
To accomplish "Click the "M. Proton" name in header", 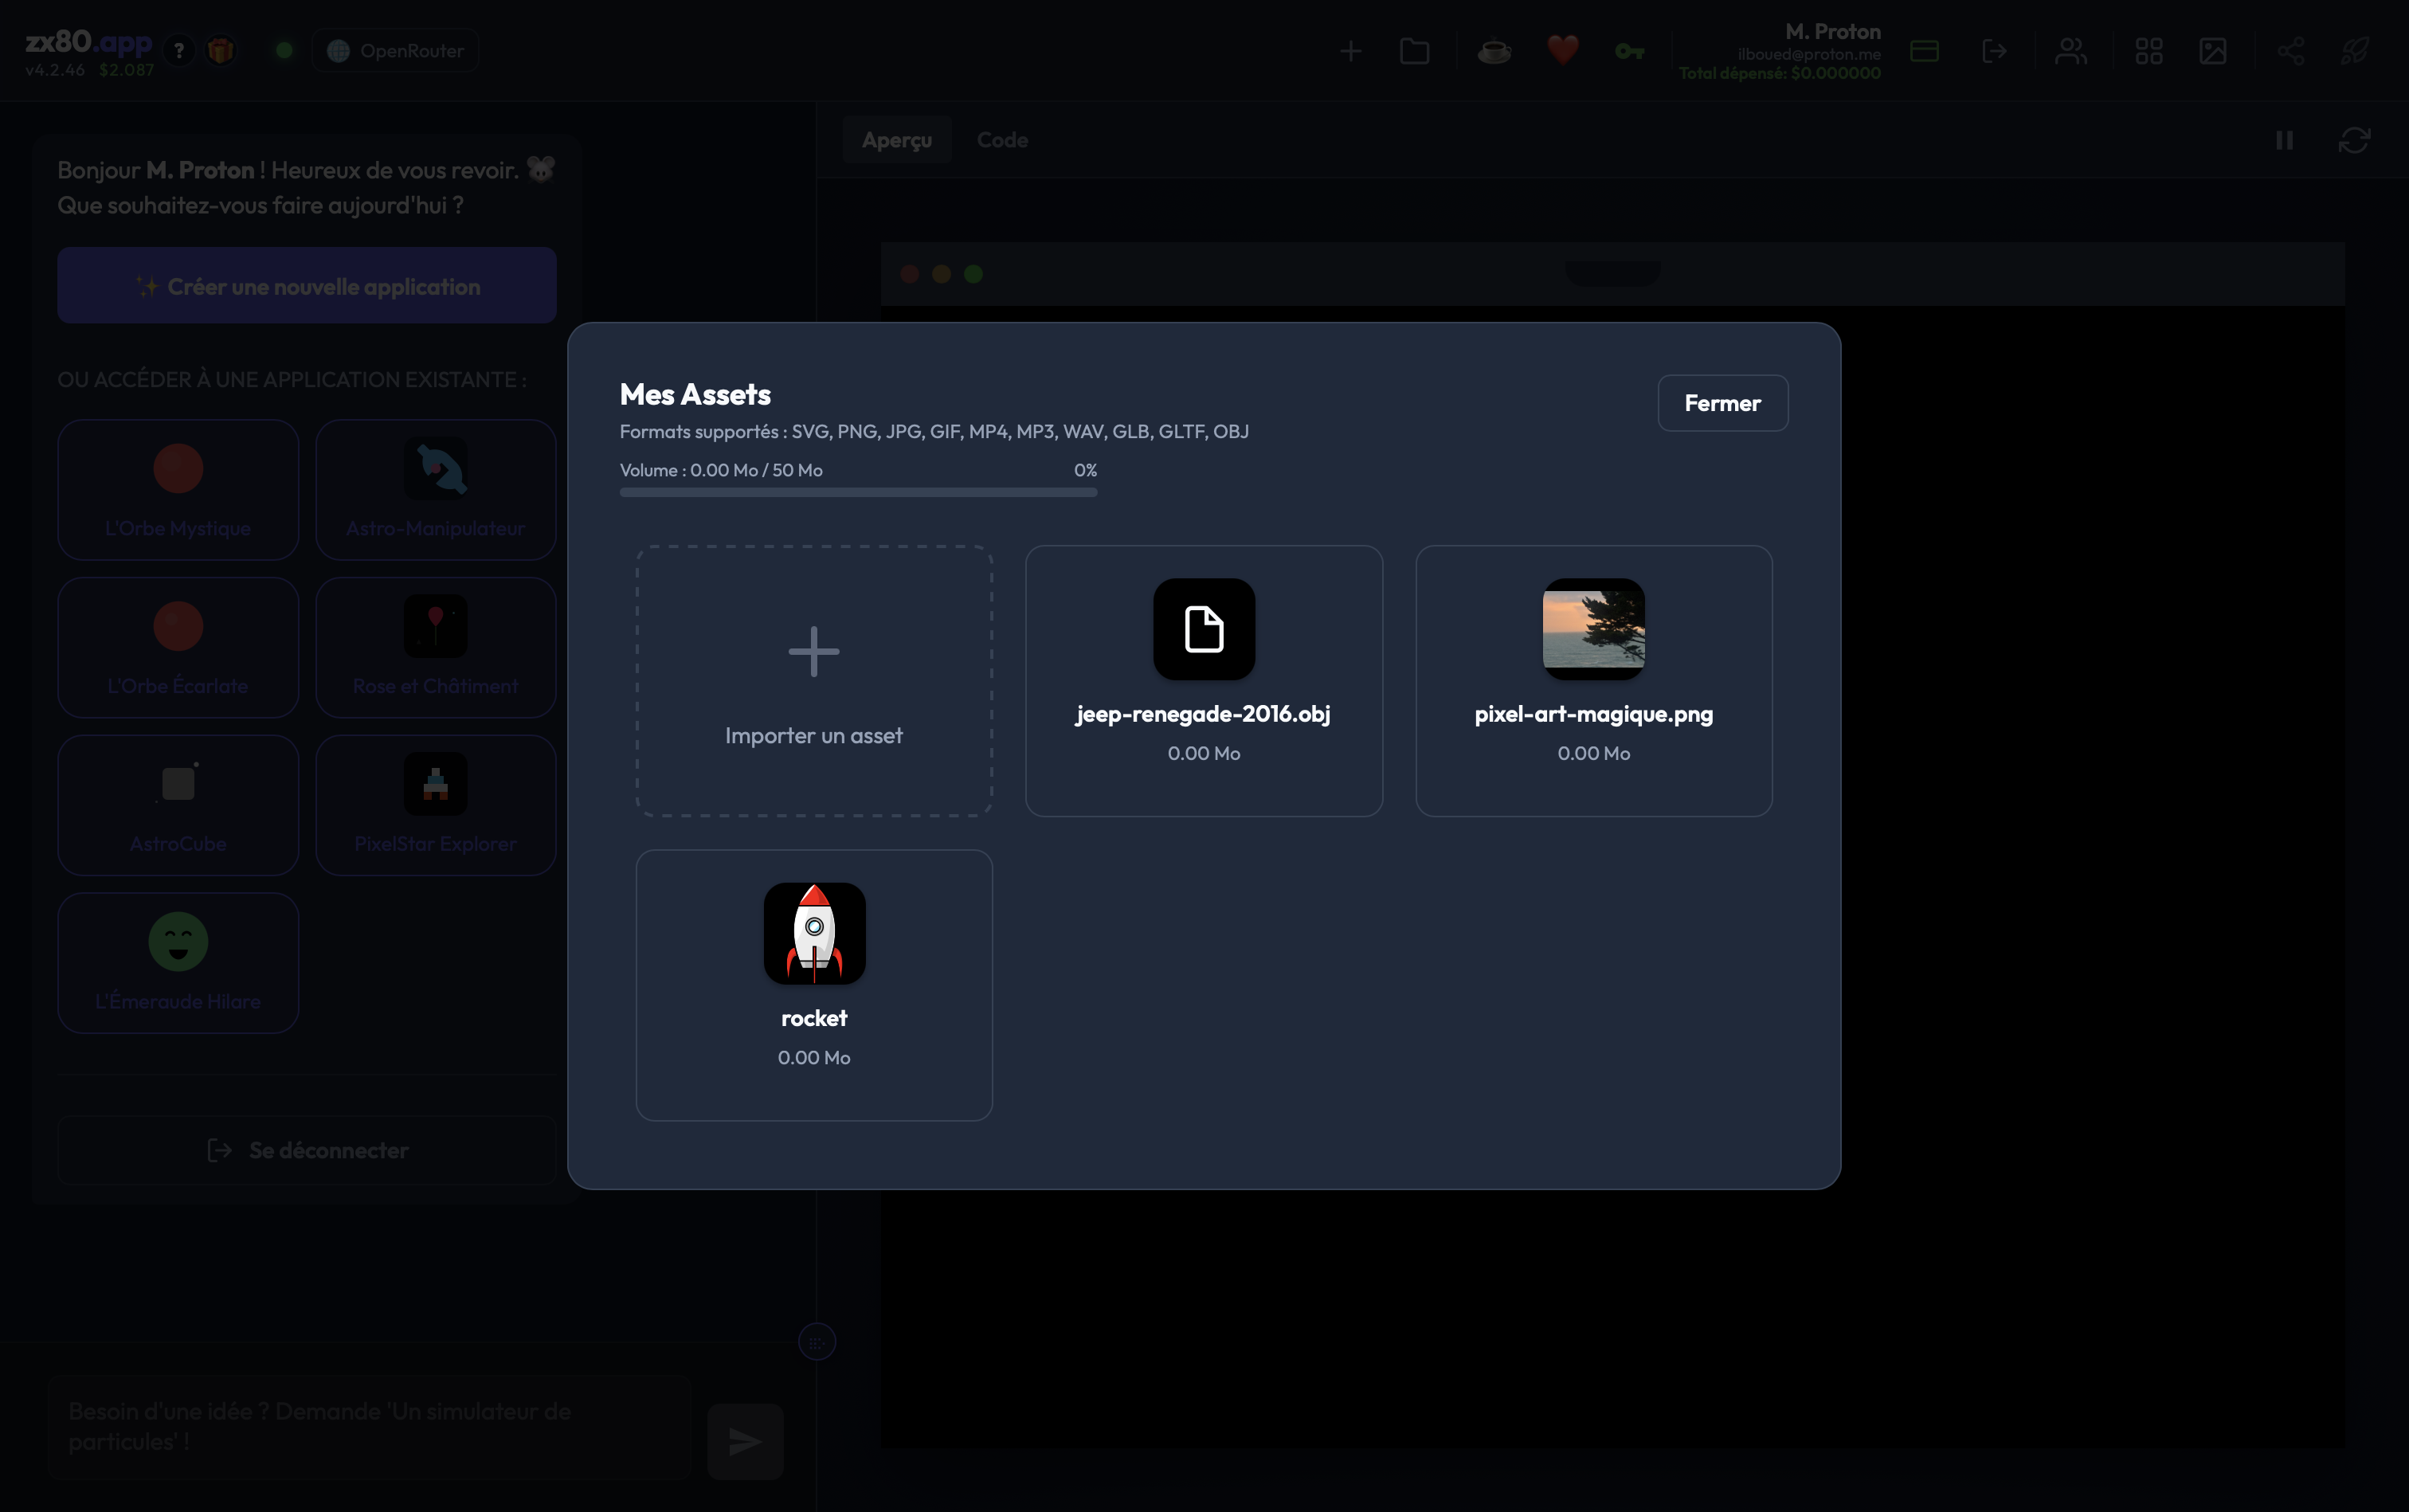I will (x=1833, y=32).
